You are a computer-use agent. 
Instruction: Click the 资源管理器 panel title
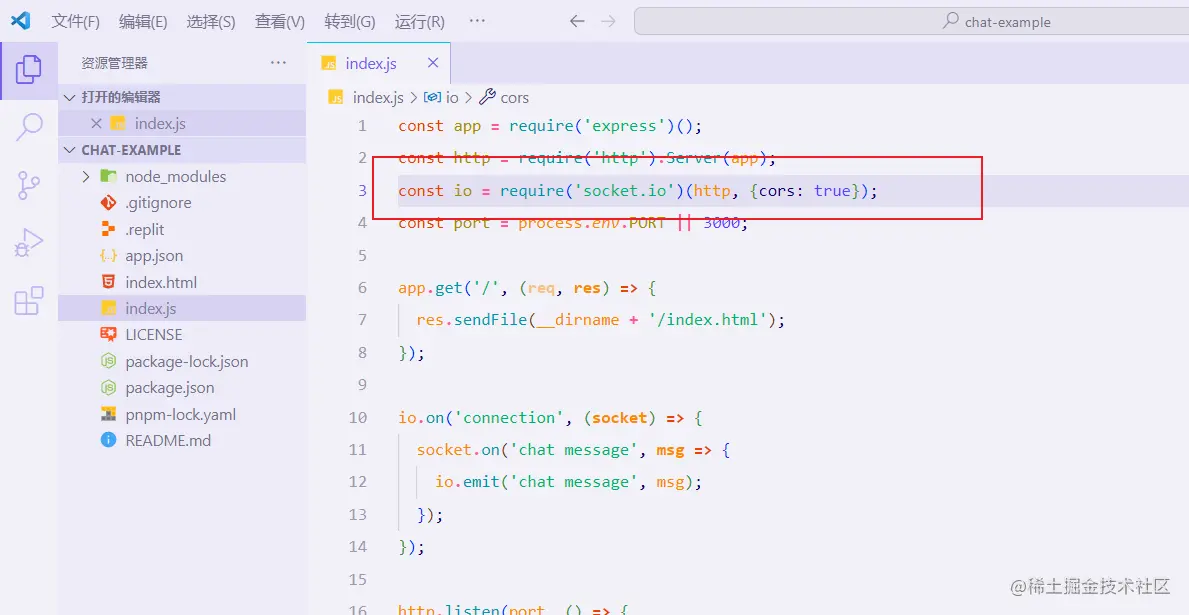pyautogui.click(x=115, y=63)
